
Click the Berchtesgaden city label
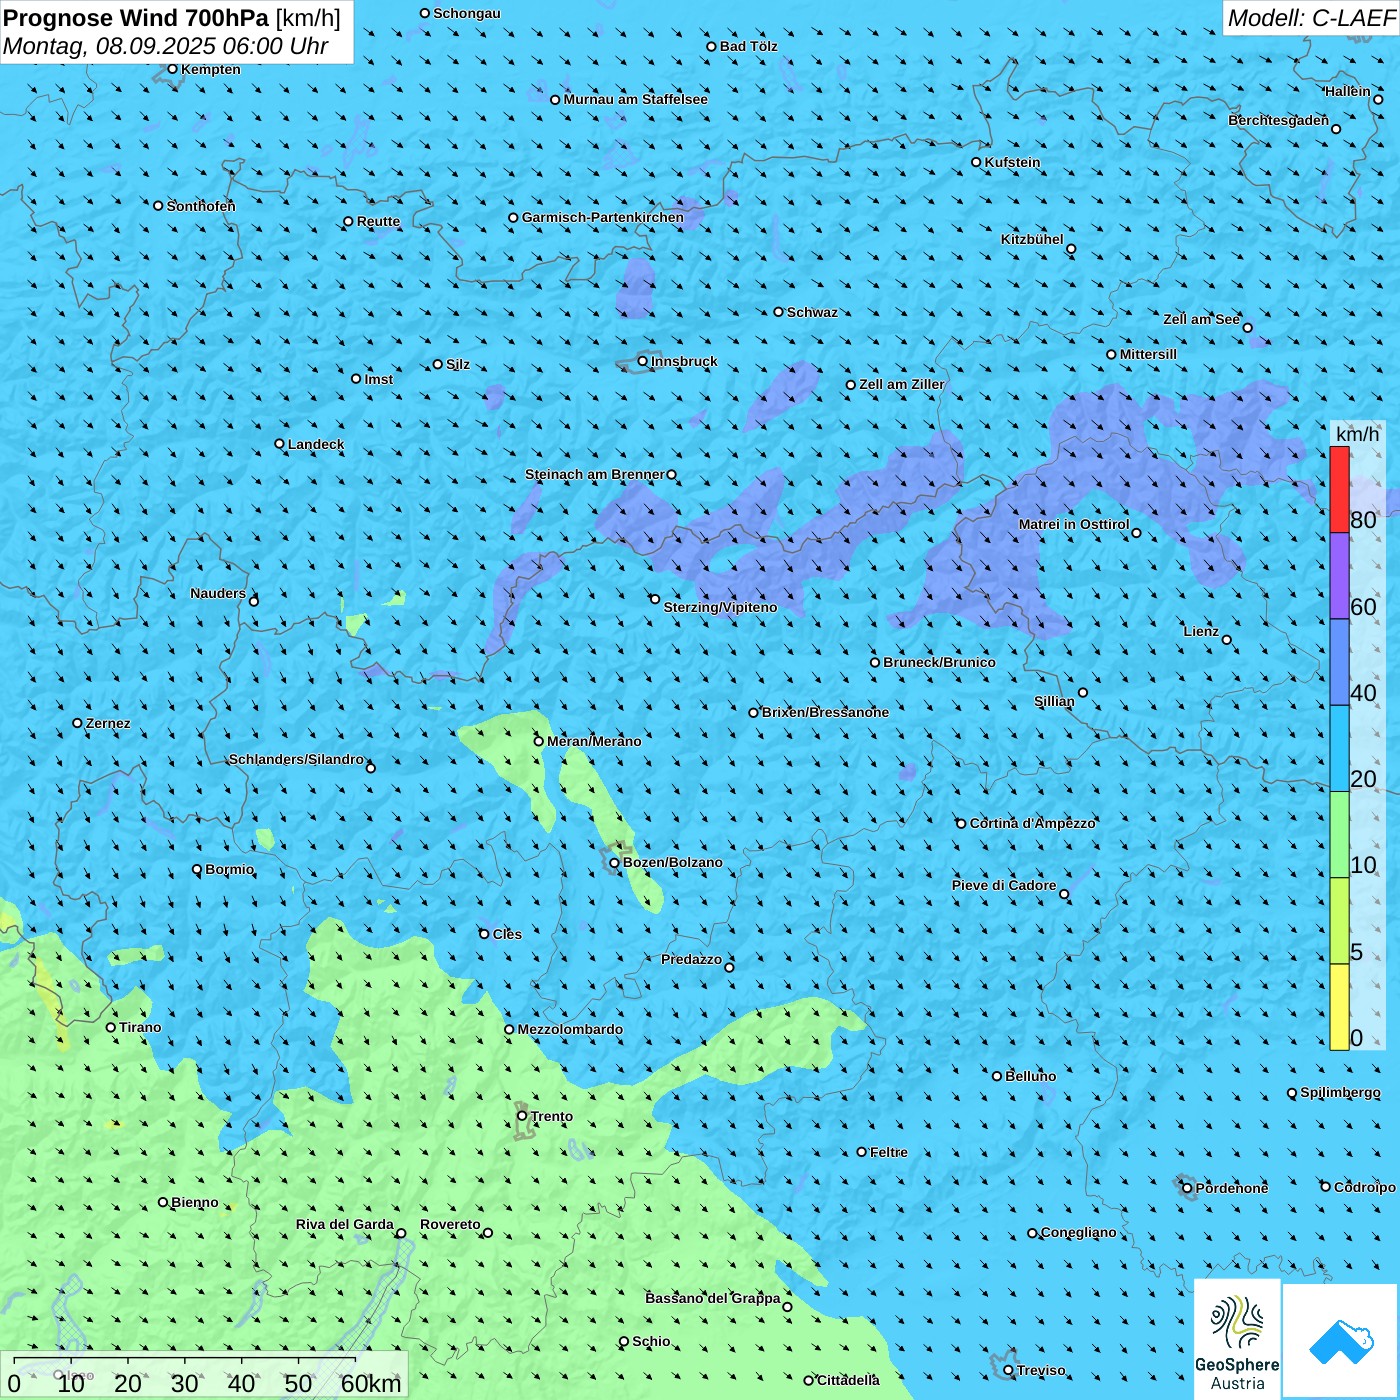[x=1279, y=120]
